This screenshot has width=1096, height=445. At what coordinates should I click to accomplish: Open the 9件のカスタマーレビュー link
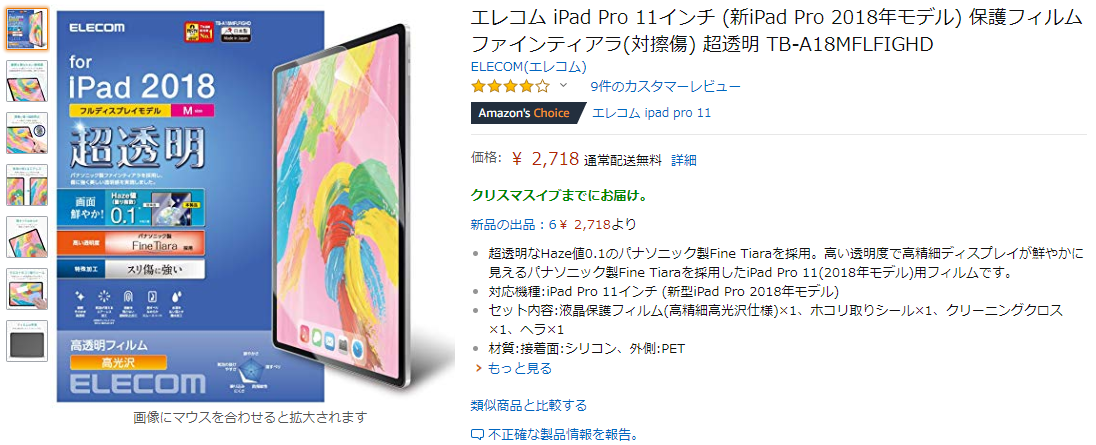tap(665, 87)
